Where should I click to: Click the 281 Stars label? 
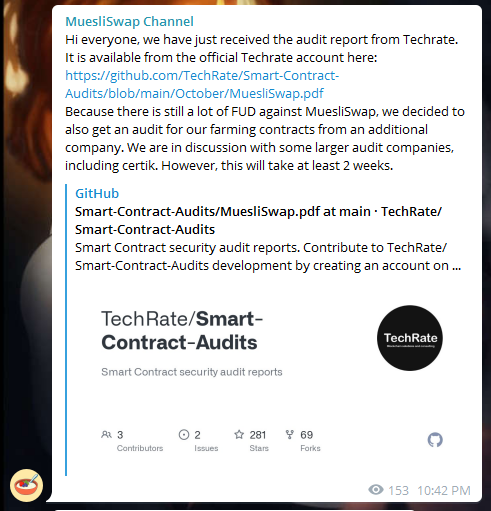pos(258,441)
